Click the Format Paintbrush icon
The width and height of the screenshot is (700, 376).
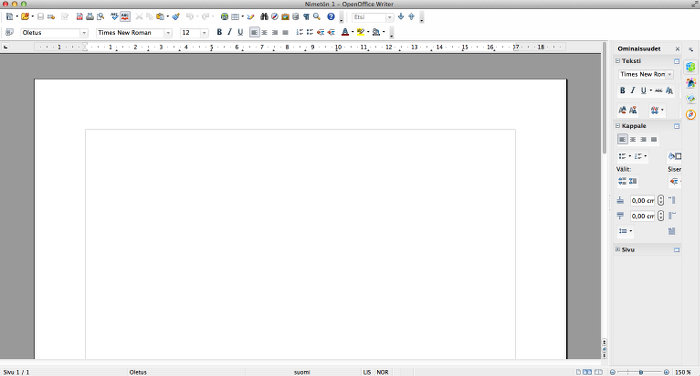pyautogui.click(x=175, y=17)
